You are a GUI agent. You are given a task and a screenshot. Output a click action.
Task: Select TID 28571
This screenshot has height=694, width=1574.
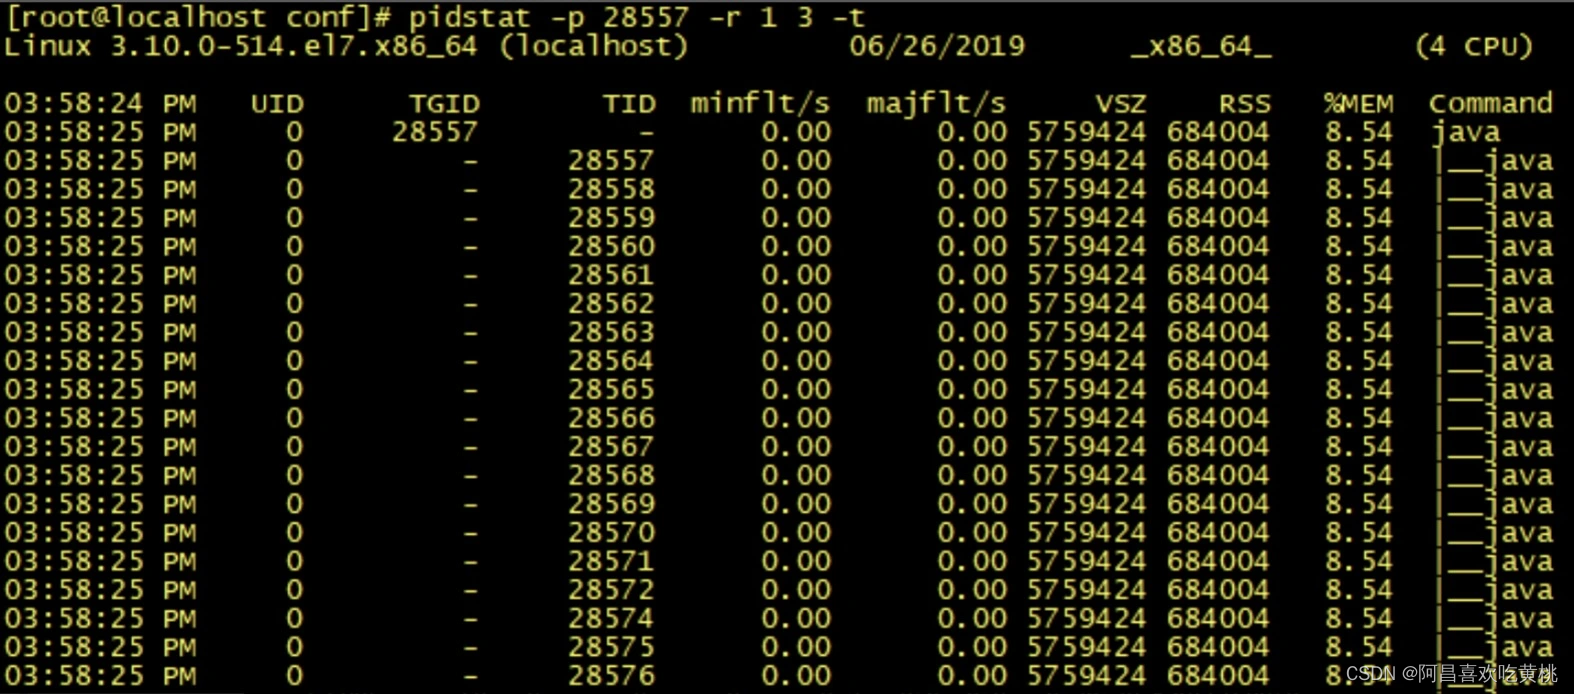(x=611, y=562)
